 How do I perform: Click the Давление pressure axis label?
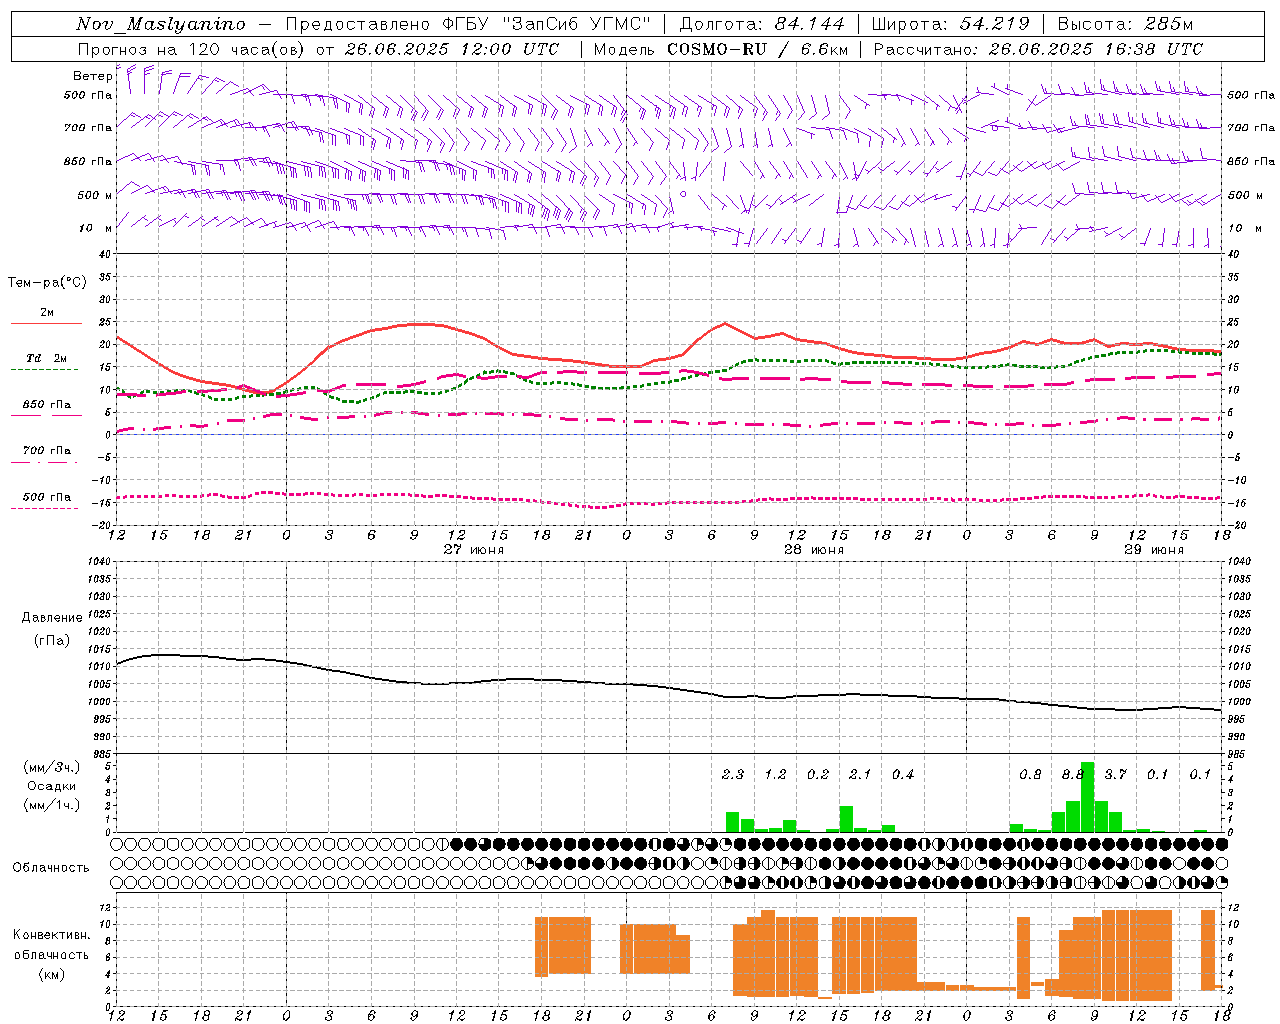pos(52,617)
